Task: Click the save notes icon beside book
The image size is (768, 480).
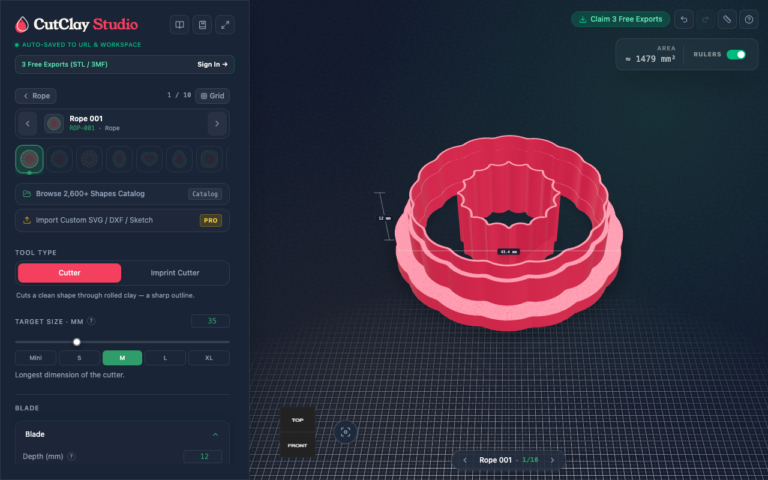Action: (x=202, y=25)
